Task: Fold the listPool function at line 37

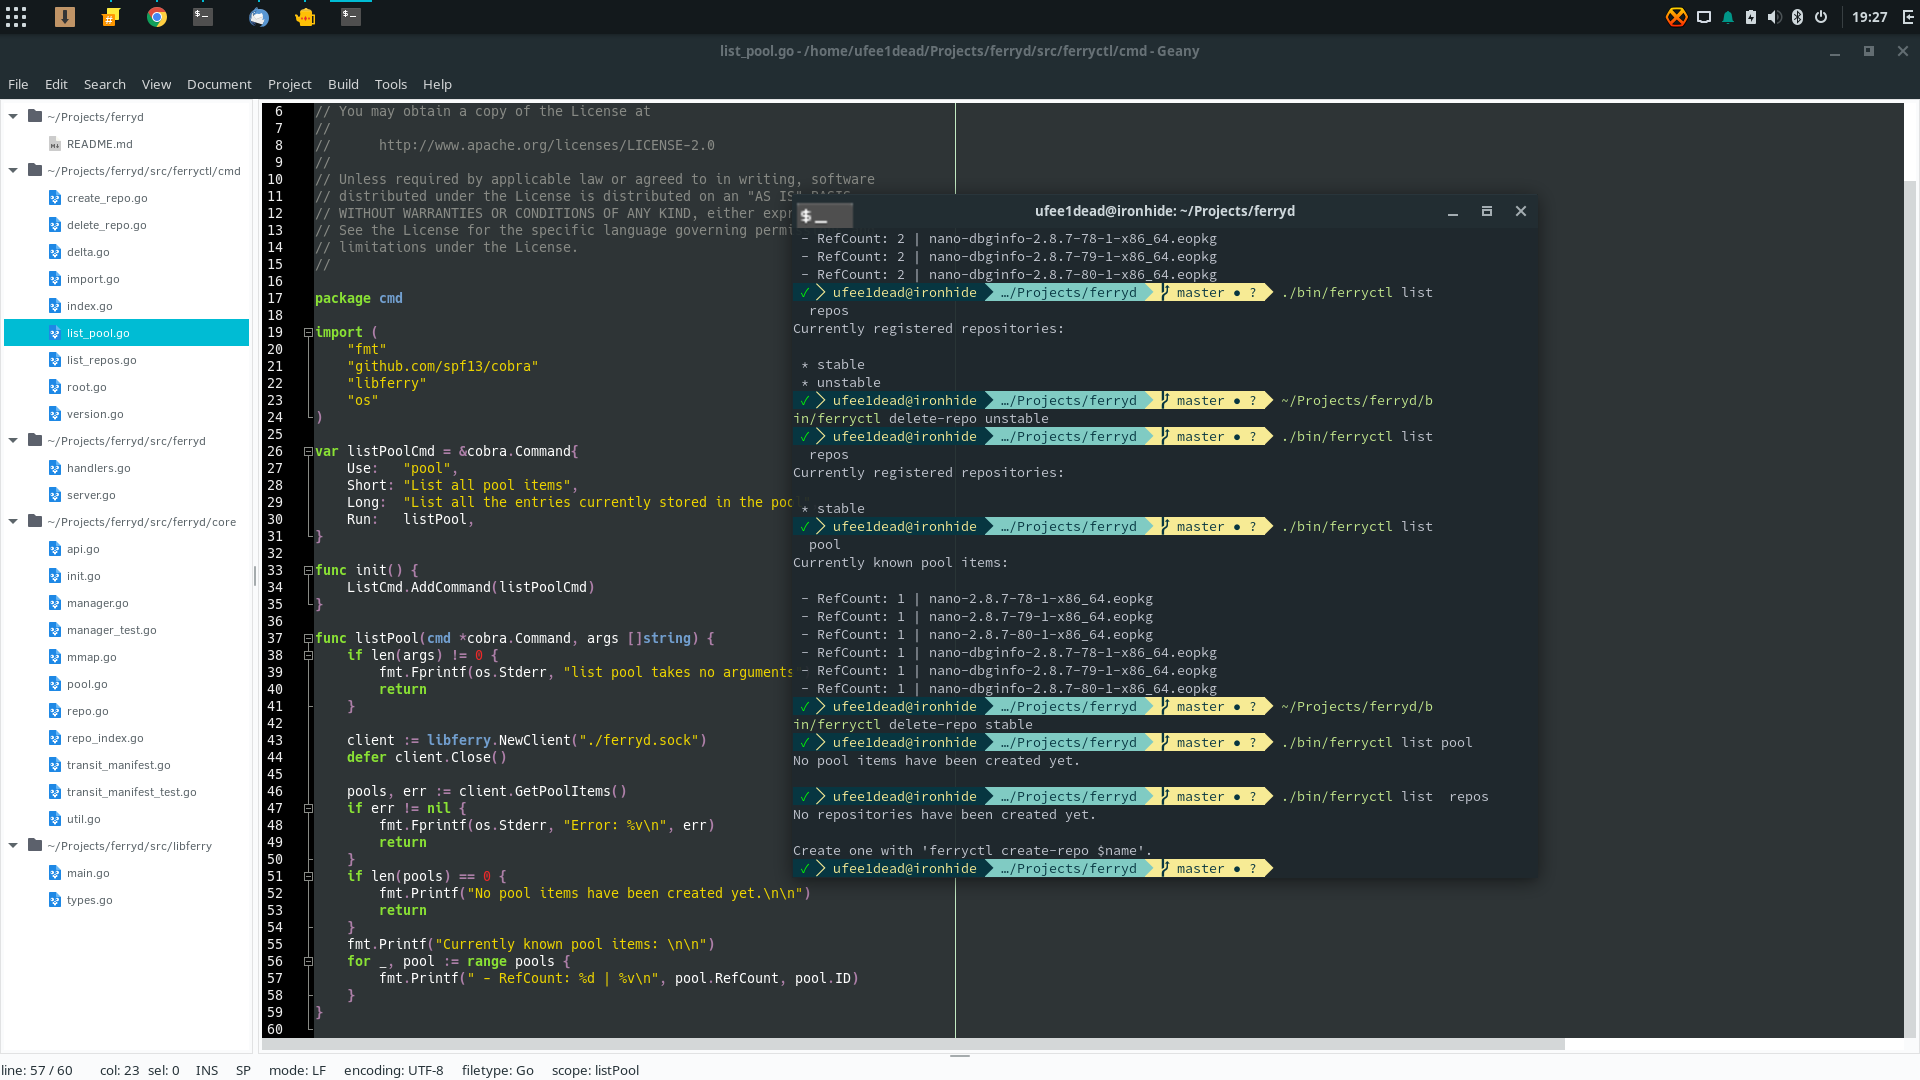Action: [x=308, y=638]
